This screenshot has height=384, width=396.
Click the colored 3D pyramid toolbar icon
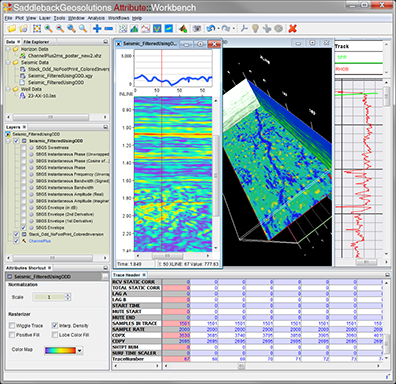(x=182, y=29)
